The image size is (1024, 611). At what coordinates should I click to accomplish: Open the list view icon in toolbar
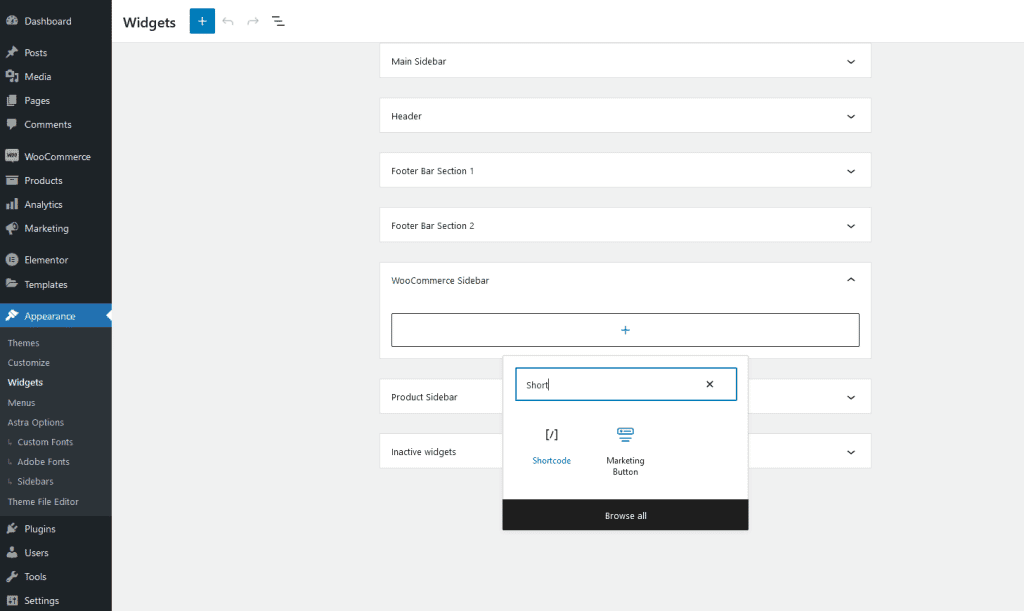pyautogui.click(x=279, y=21)
